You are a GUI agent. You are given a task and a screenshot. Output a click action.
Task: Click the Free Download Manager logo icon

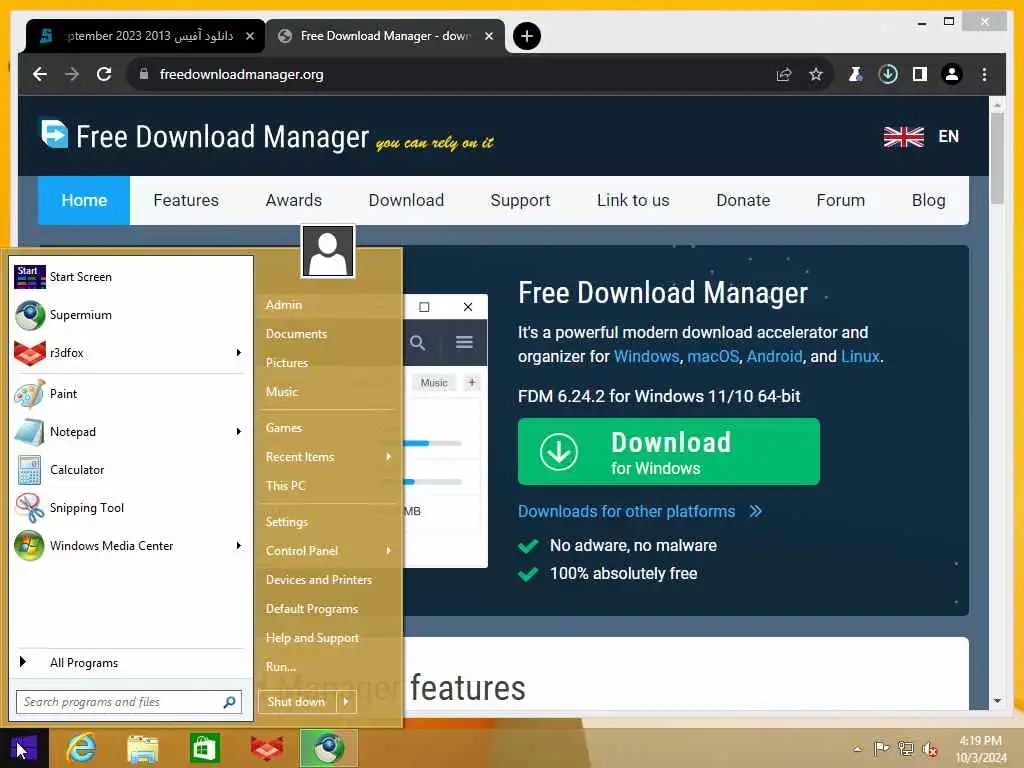click(54, 134)
